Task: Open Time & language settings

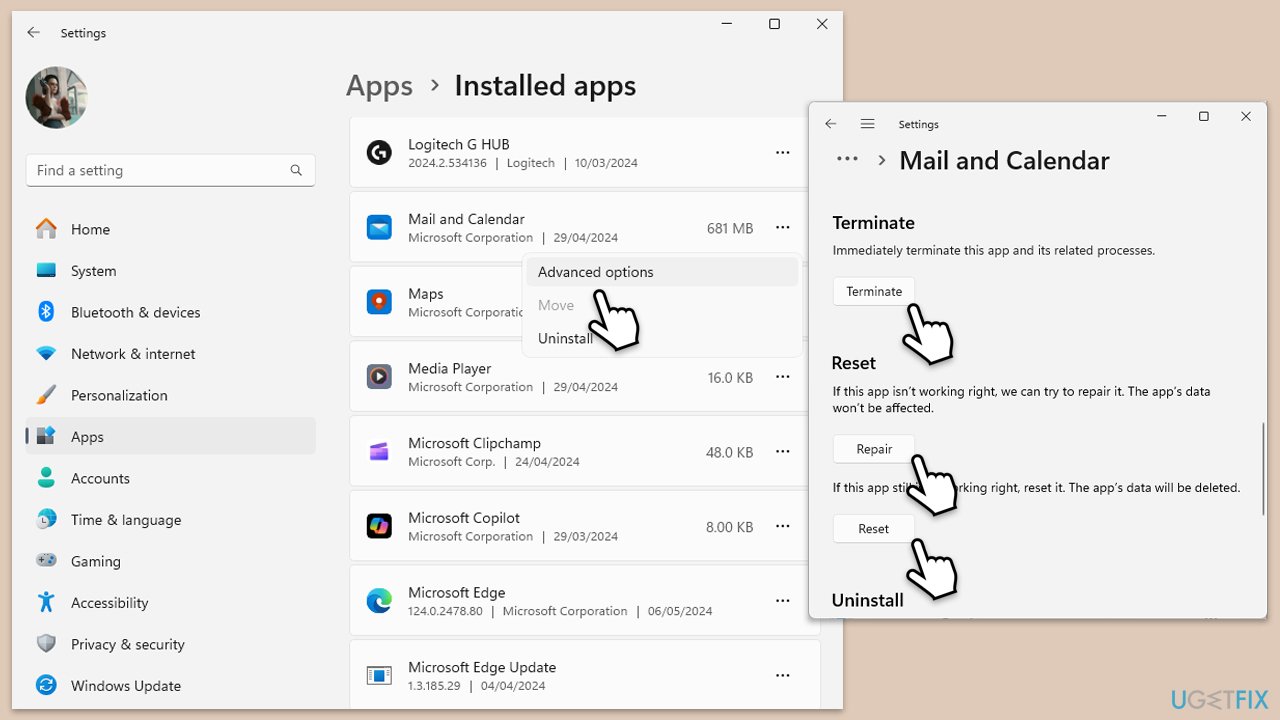Action: tap(171, 520)
